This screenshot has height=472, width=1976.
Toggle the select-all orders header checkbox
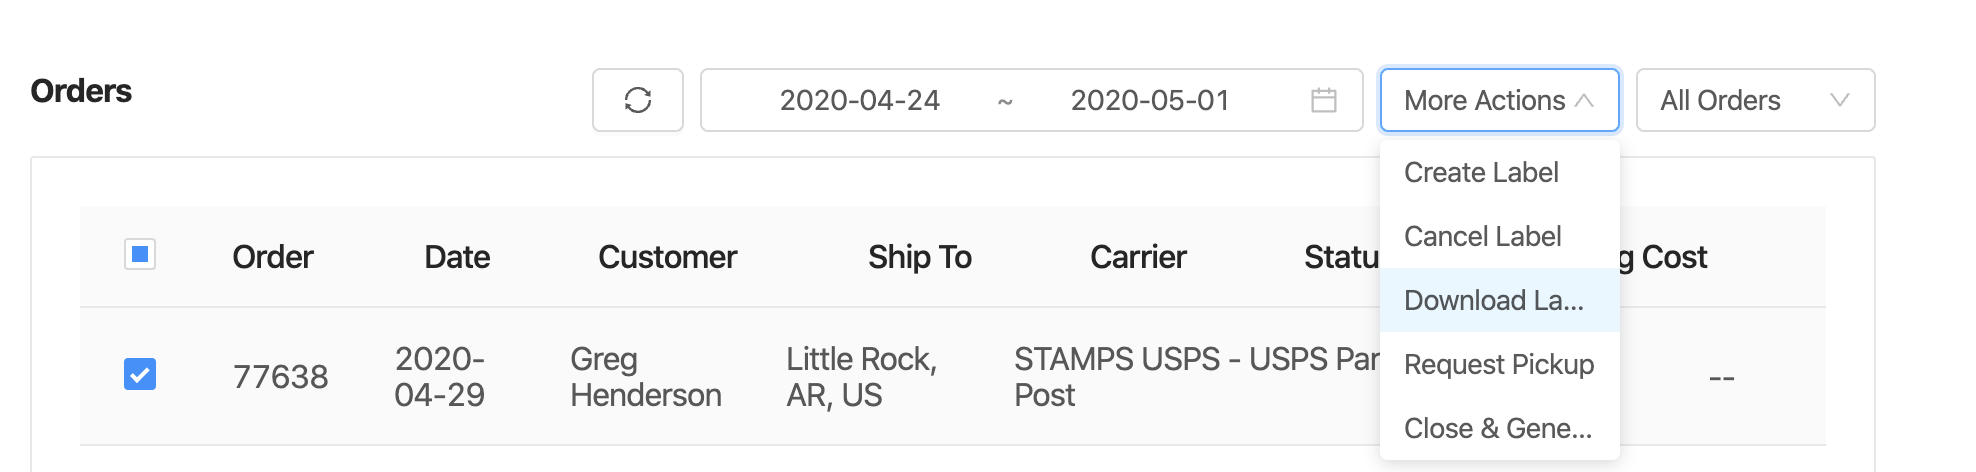[x=140, y=254]
